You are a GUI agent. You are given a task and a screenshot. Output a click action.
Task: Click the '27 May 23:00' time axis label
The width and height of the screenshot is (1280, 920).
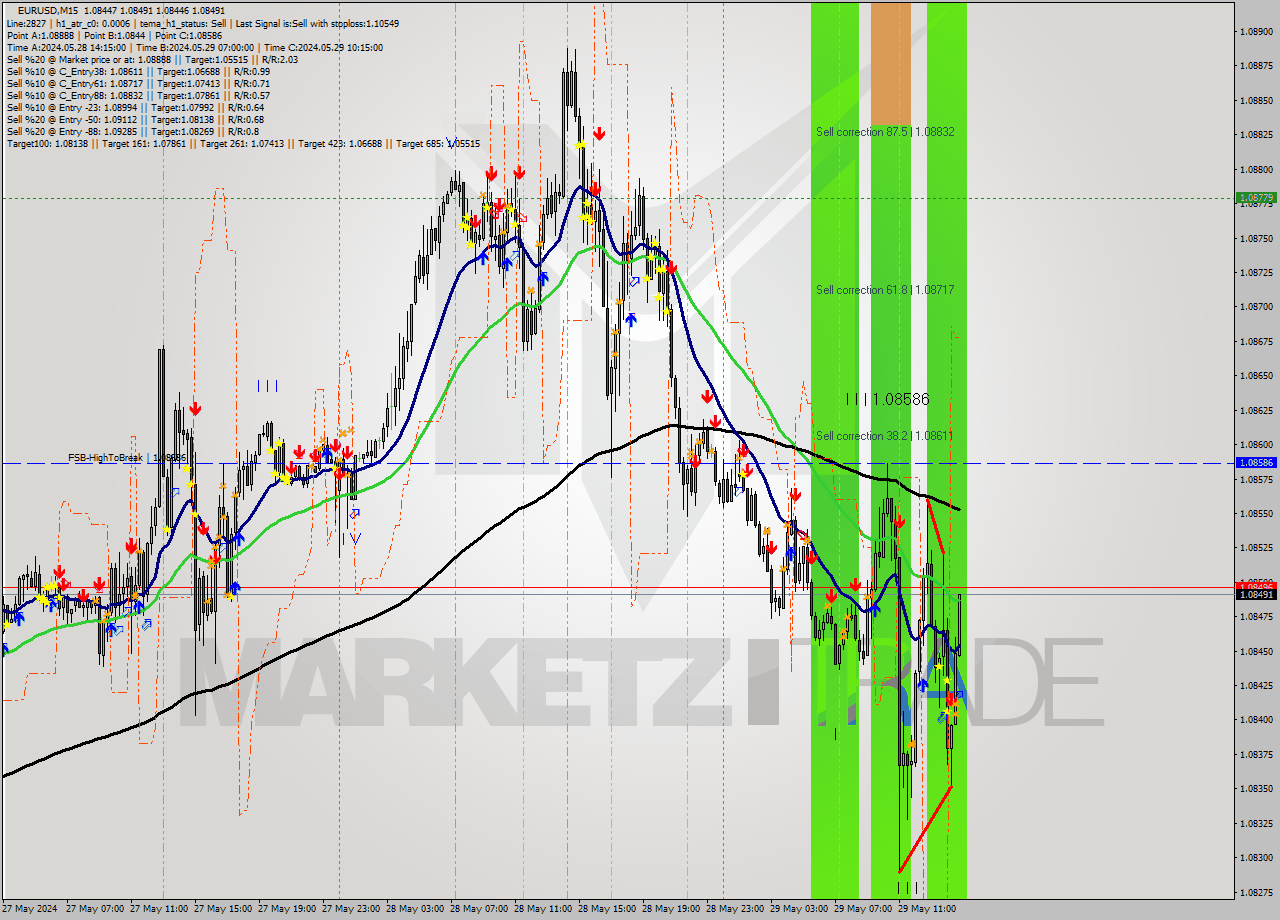352,909
